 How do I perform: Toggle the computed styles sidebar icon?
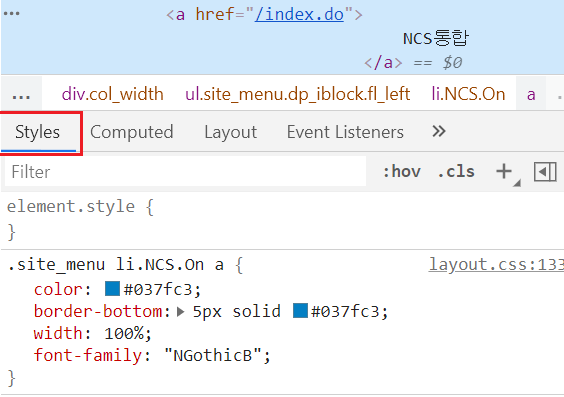[x=545, y=172]
